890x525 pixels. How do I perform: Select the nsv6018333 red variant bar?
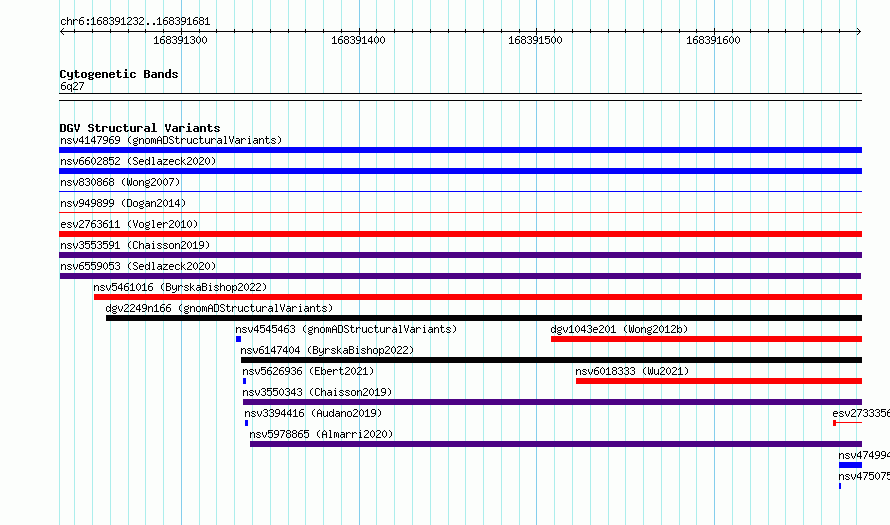pyautogui.click(x=719, y=381)
